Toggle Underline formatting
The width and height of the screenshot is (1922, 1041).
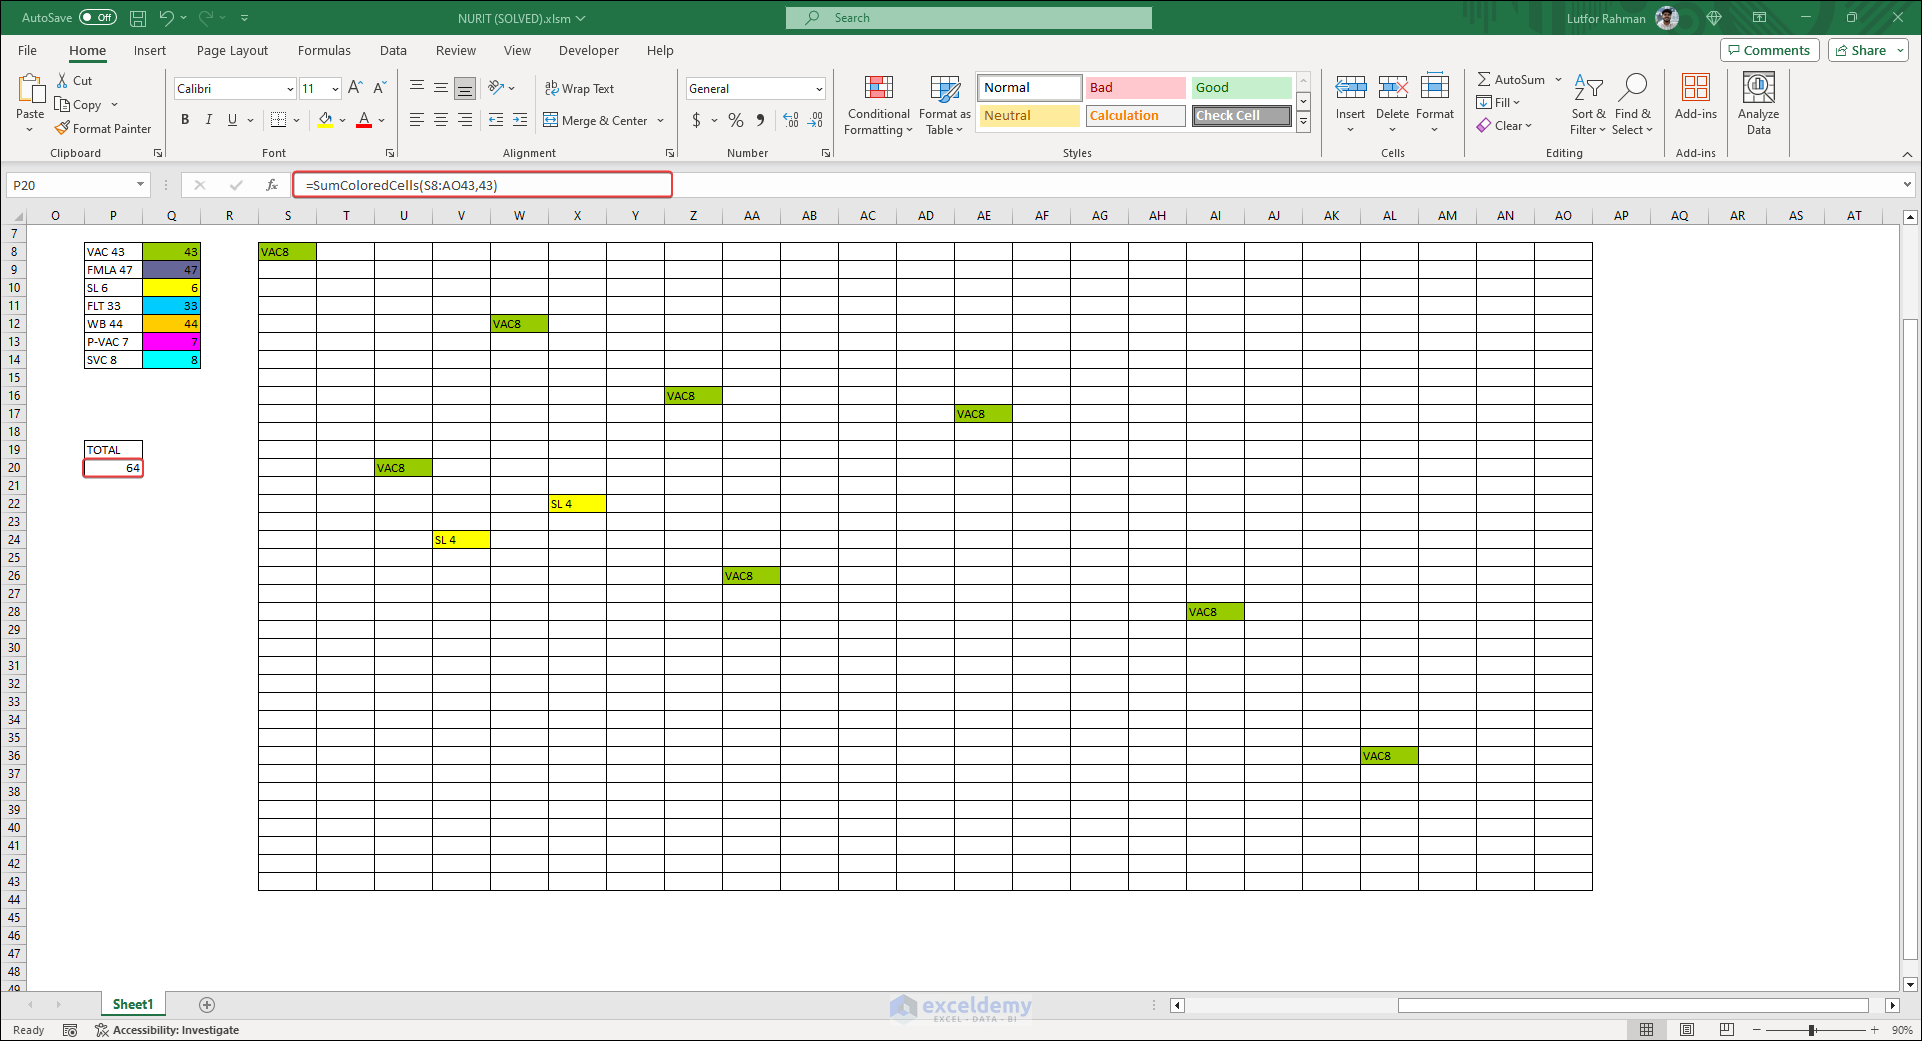pos(232,120)
